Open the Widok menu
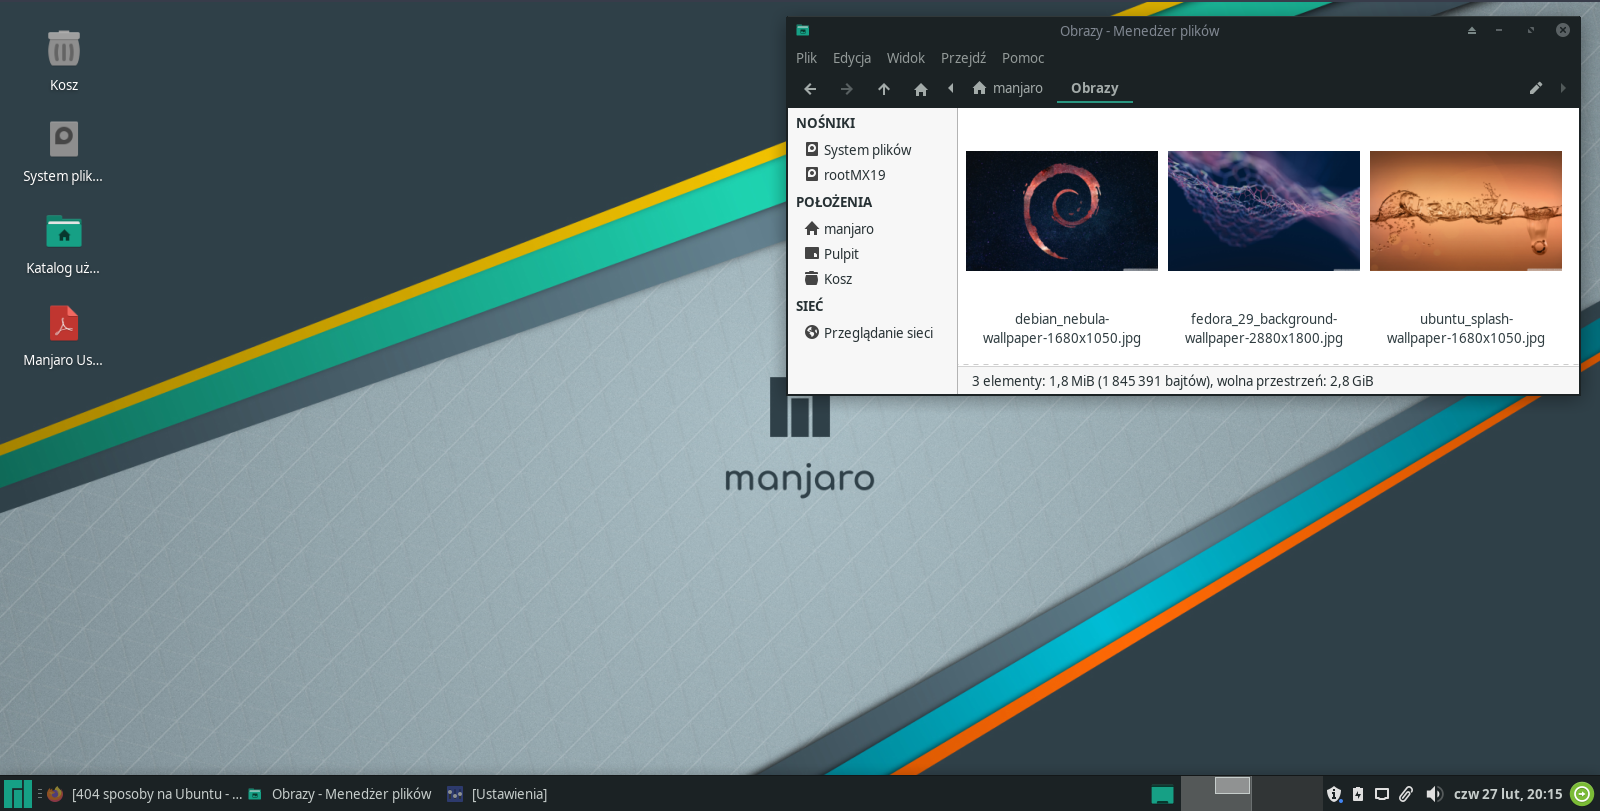 [906, 58]
